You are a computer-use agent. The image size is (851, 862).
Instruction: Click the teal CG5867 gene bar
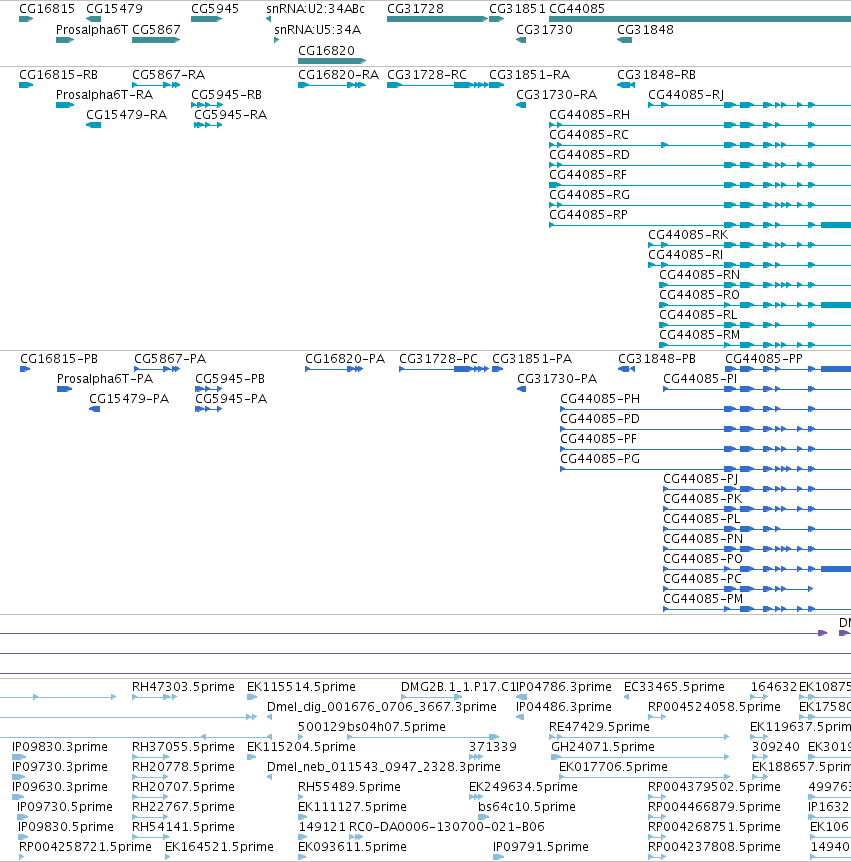click(x=156, y=40)
